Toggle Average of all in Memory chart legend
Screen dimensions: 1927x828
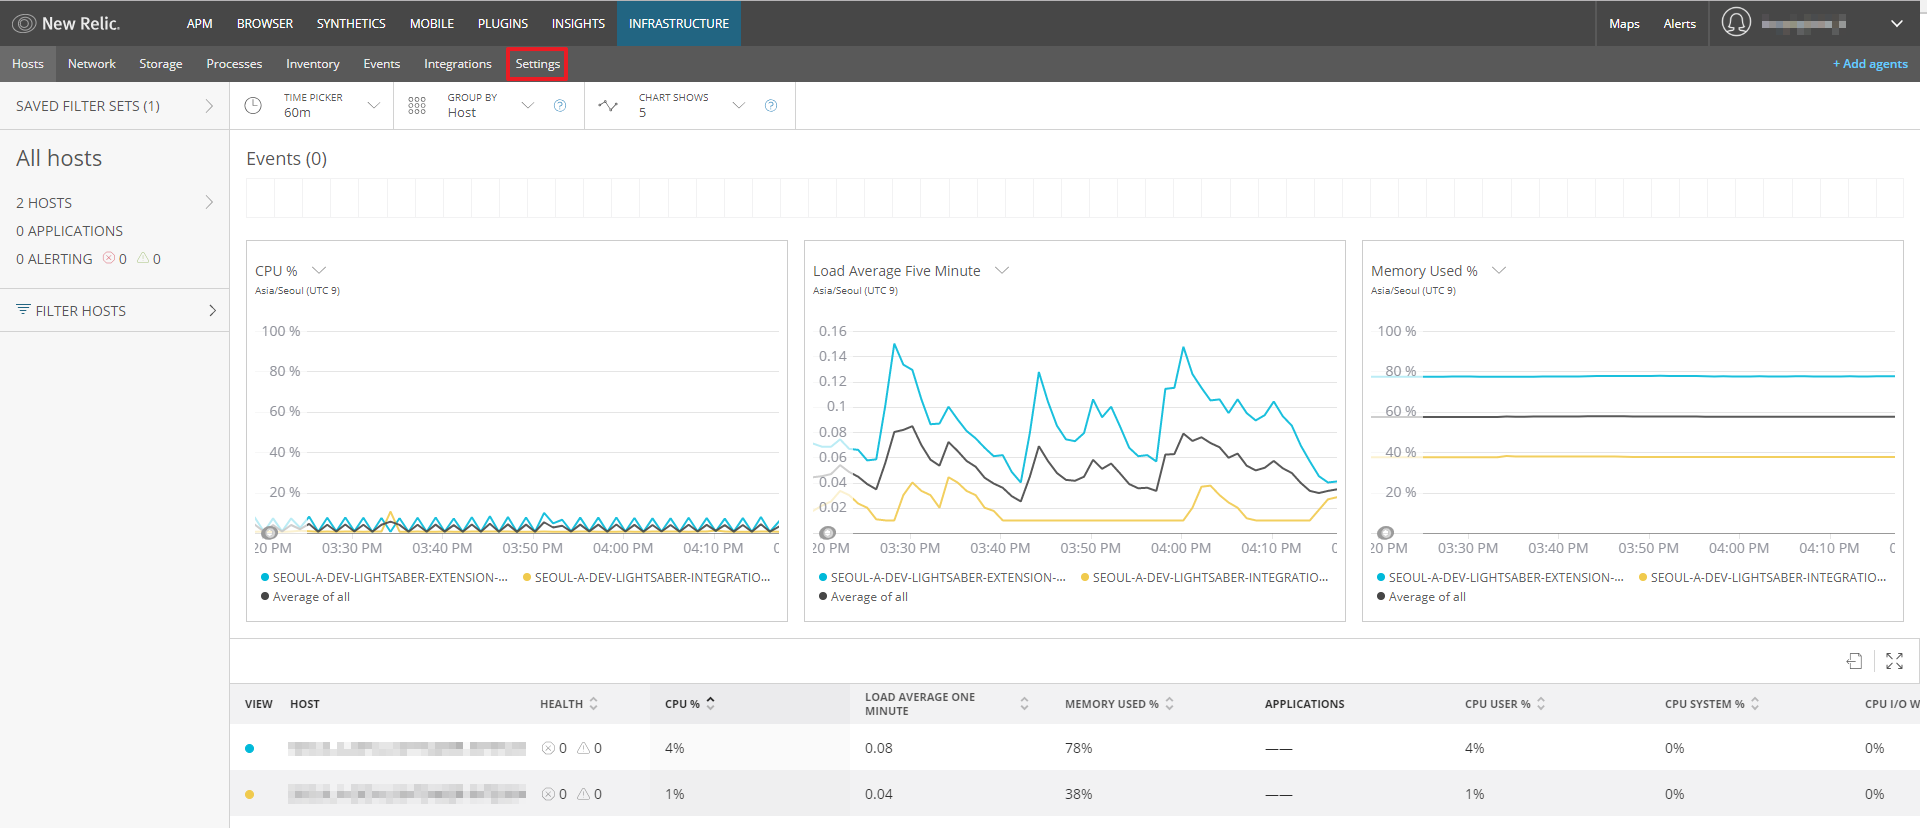point(1426,597)
